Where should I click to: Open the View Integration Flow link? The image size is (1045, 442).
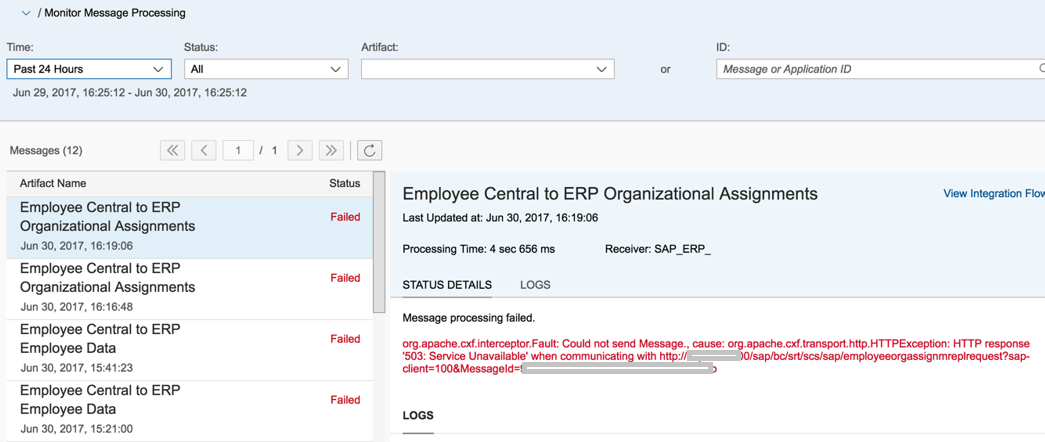(994, 194)
